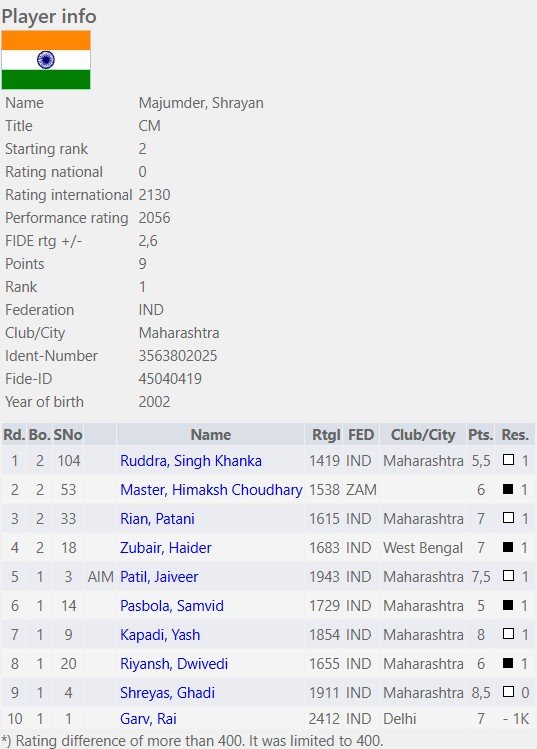Image resolution: width=537 pixels, height=749 pixels.
Task: Click white piece icon in round 9
Action: coord(508,692)
